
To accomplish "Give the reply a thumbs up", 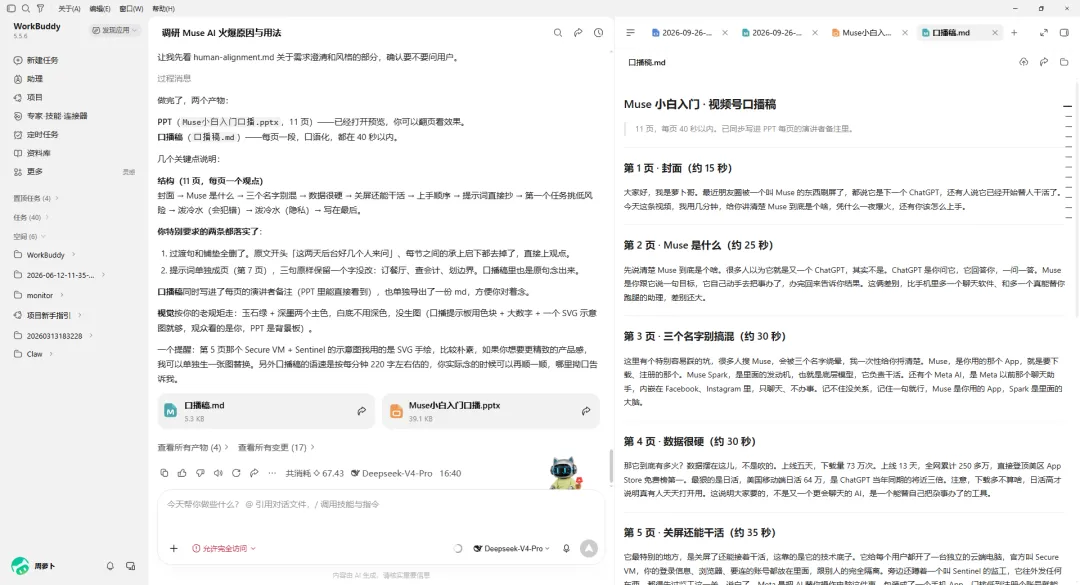I will tap(182, 473).
